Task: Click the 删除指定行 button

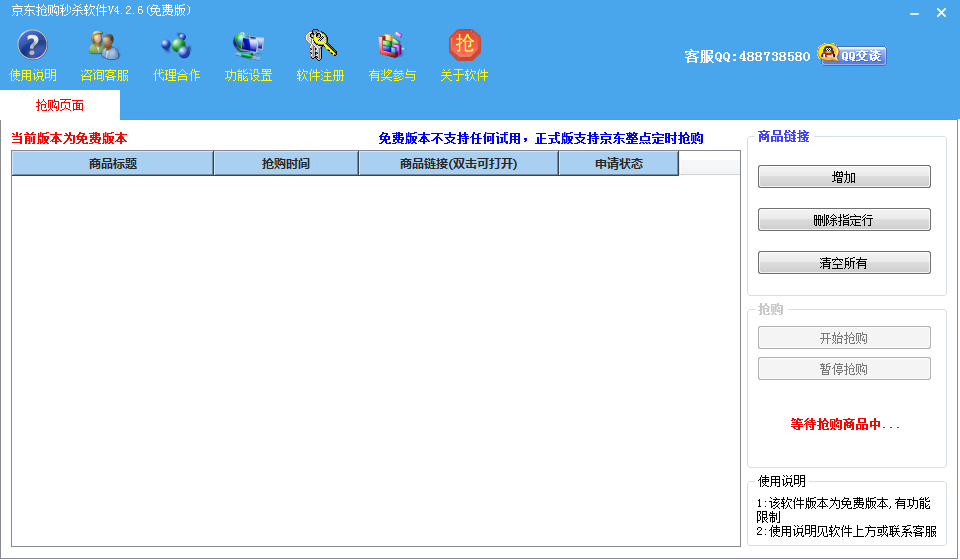Action: pyautogui.click(x=844, y=220)
